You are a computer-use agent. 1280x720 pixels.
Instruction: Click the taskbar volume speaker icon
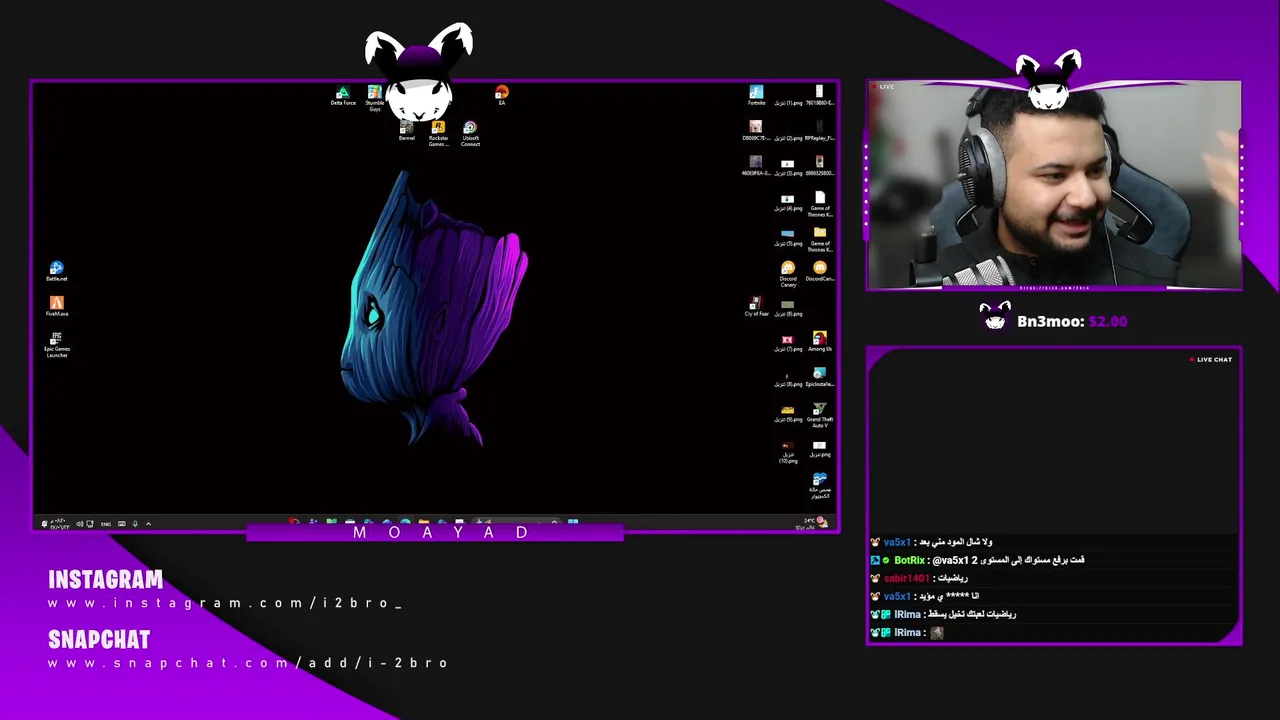click(x=79, y=524)
